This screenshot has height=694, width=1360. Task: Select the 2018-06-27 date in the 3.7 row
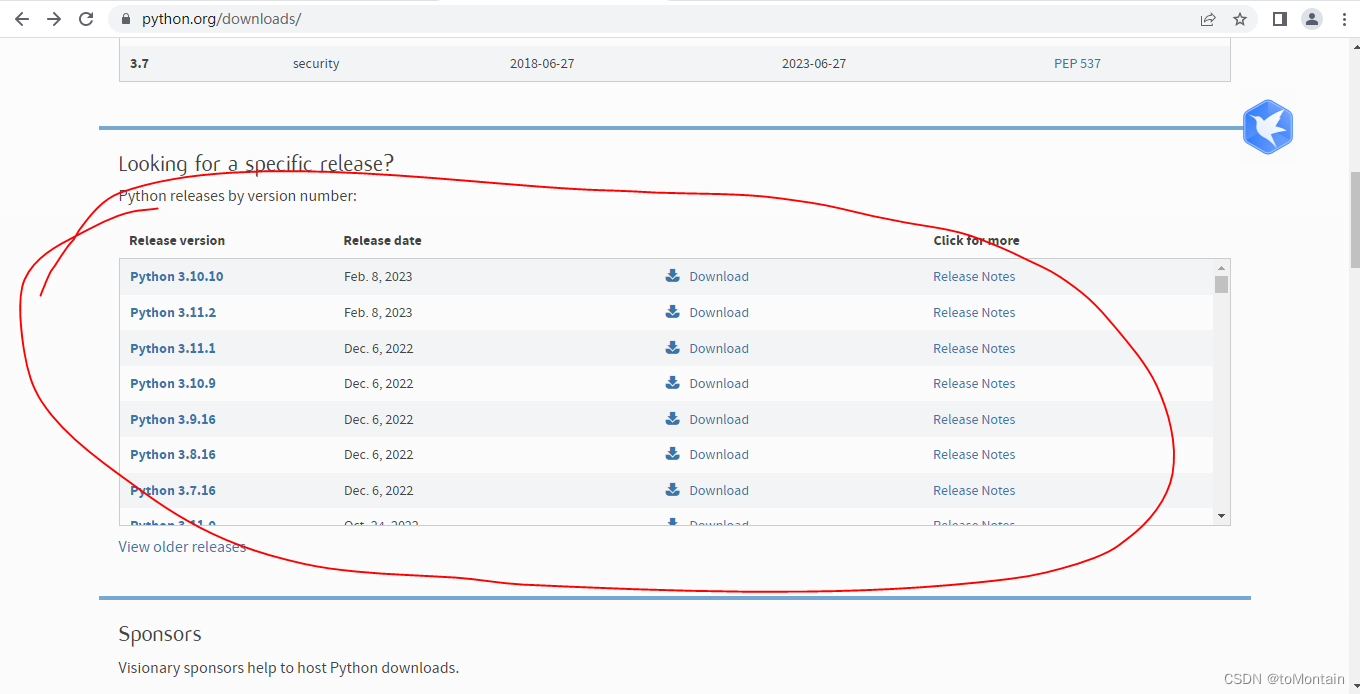click(542, 63)
